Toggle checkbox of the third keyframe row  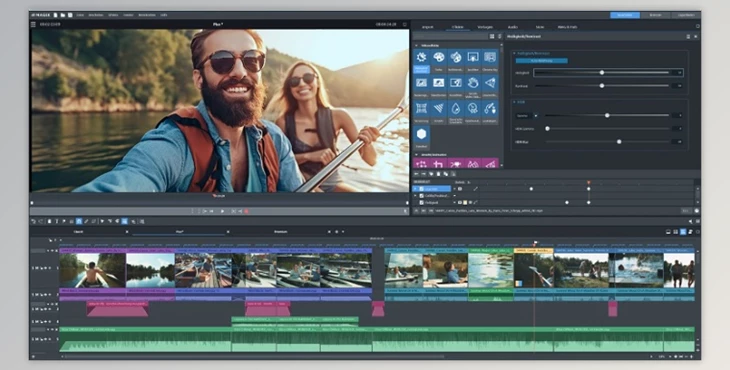(422, 202)
